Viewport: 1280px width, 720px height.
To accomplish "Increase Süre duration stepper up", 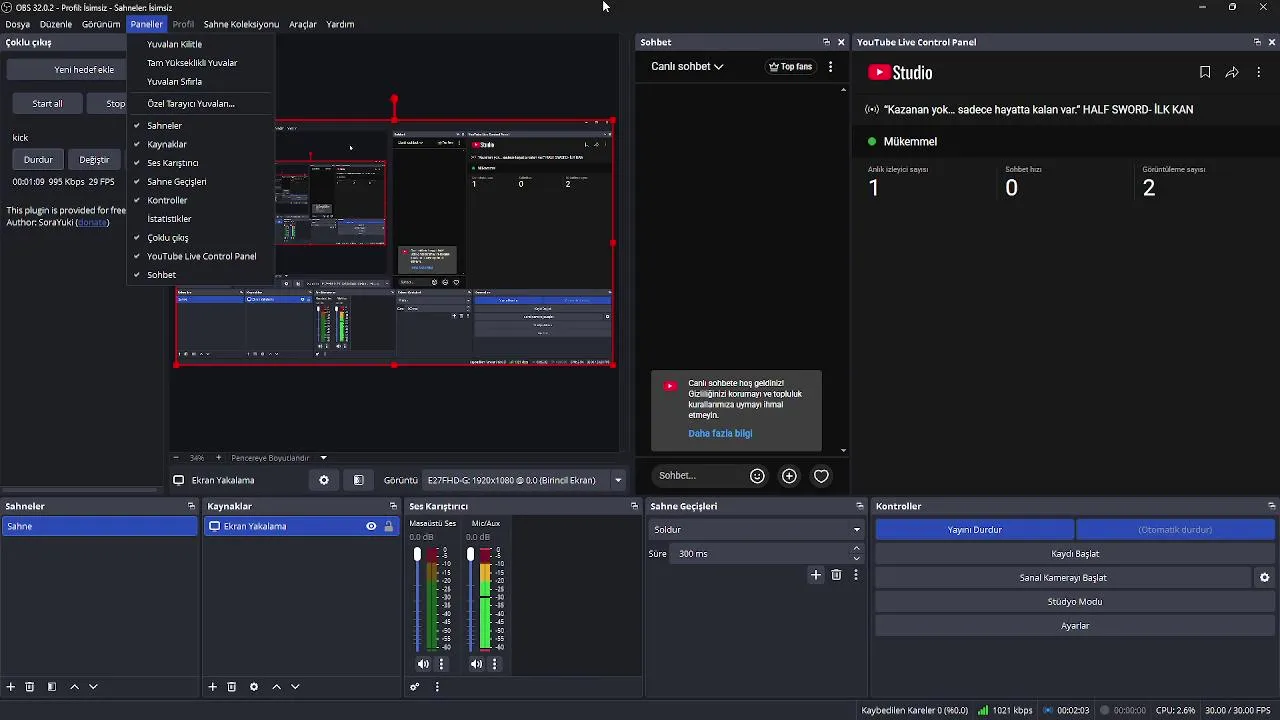I will coord(856,549).
